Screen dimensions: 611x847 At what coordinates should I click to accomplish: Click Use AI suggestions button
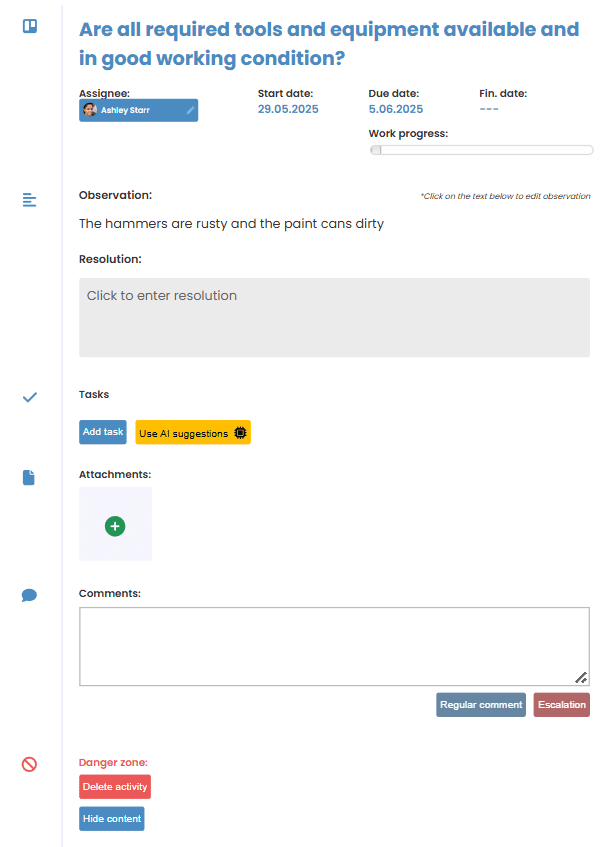click(193, 432)
